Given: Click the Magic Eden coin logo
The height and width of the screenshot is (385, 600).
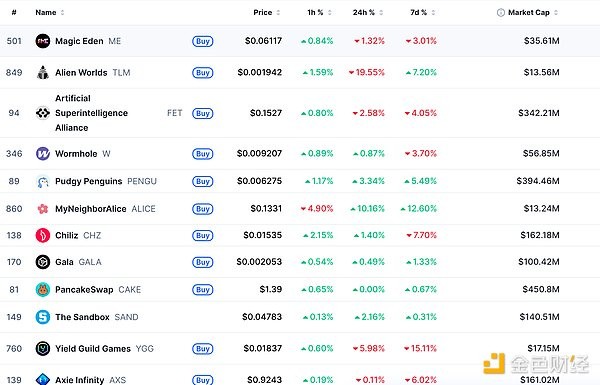Looking at the screenshot, I should point(43,41).
